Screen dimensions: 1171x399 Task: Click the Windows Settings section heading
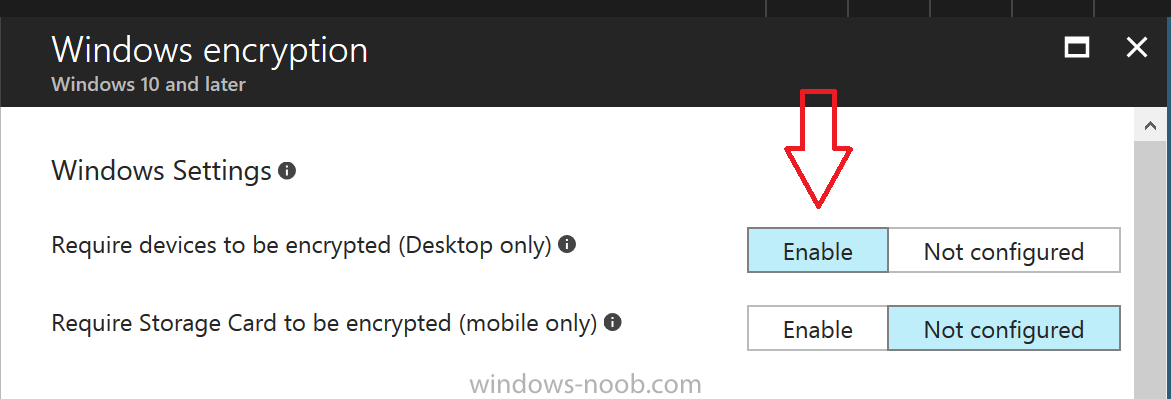pyautogui.click(x=161, y=171)
